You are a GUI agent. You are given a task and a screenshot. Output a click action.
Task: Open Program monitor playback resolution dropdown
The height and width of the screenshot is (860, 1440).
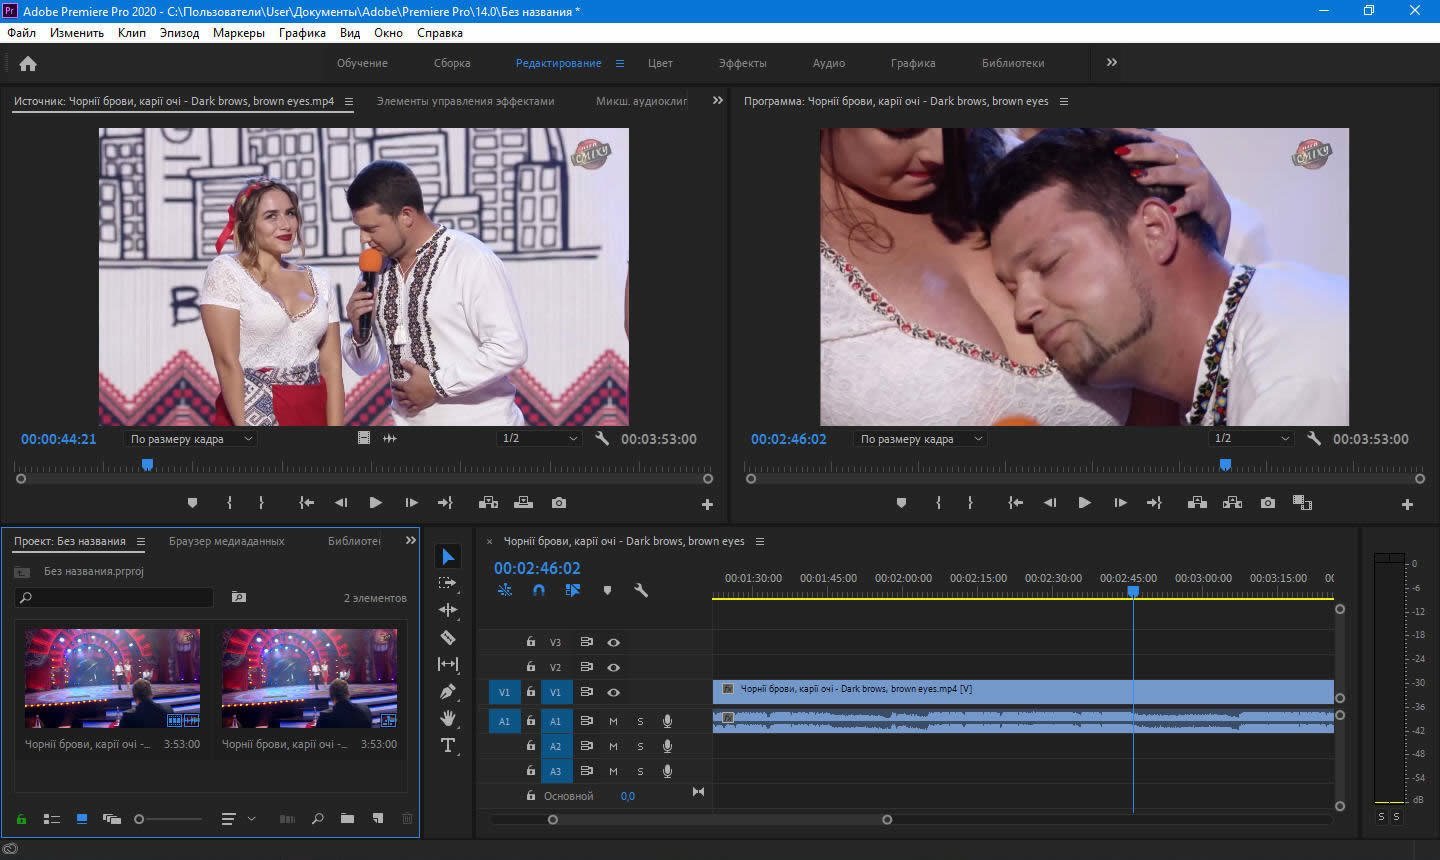pos(1251,439)
